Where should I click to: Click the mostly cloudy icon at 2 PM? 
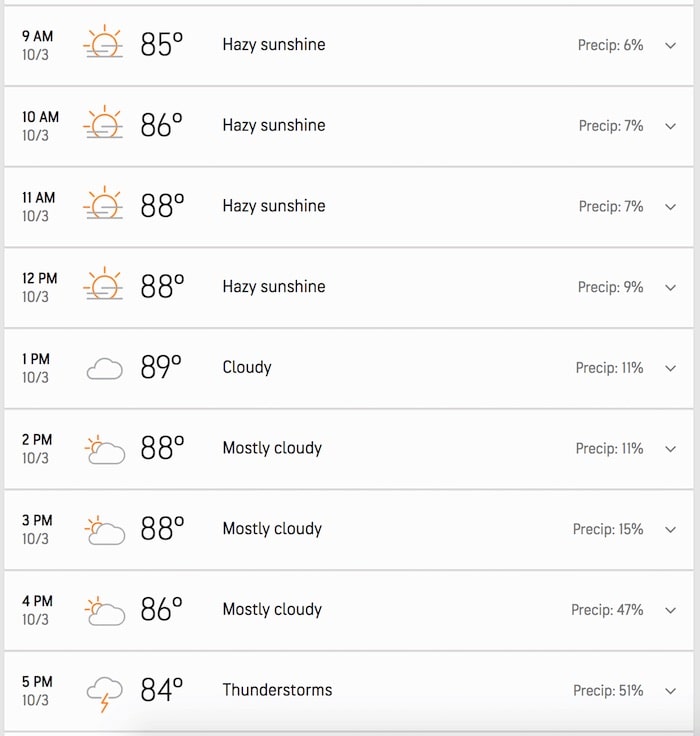click(x=105, y=449)
